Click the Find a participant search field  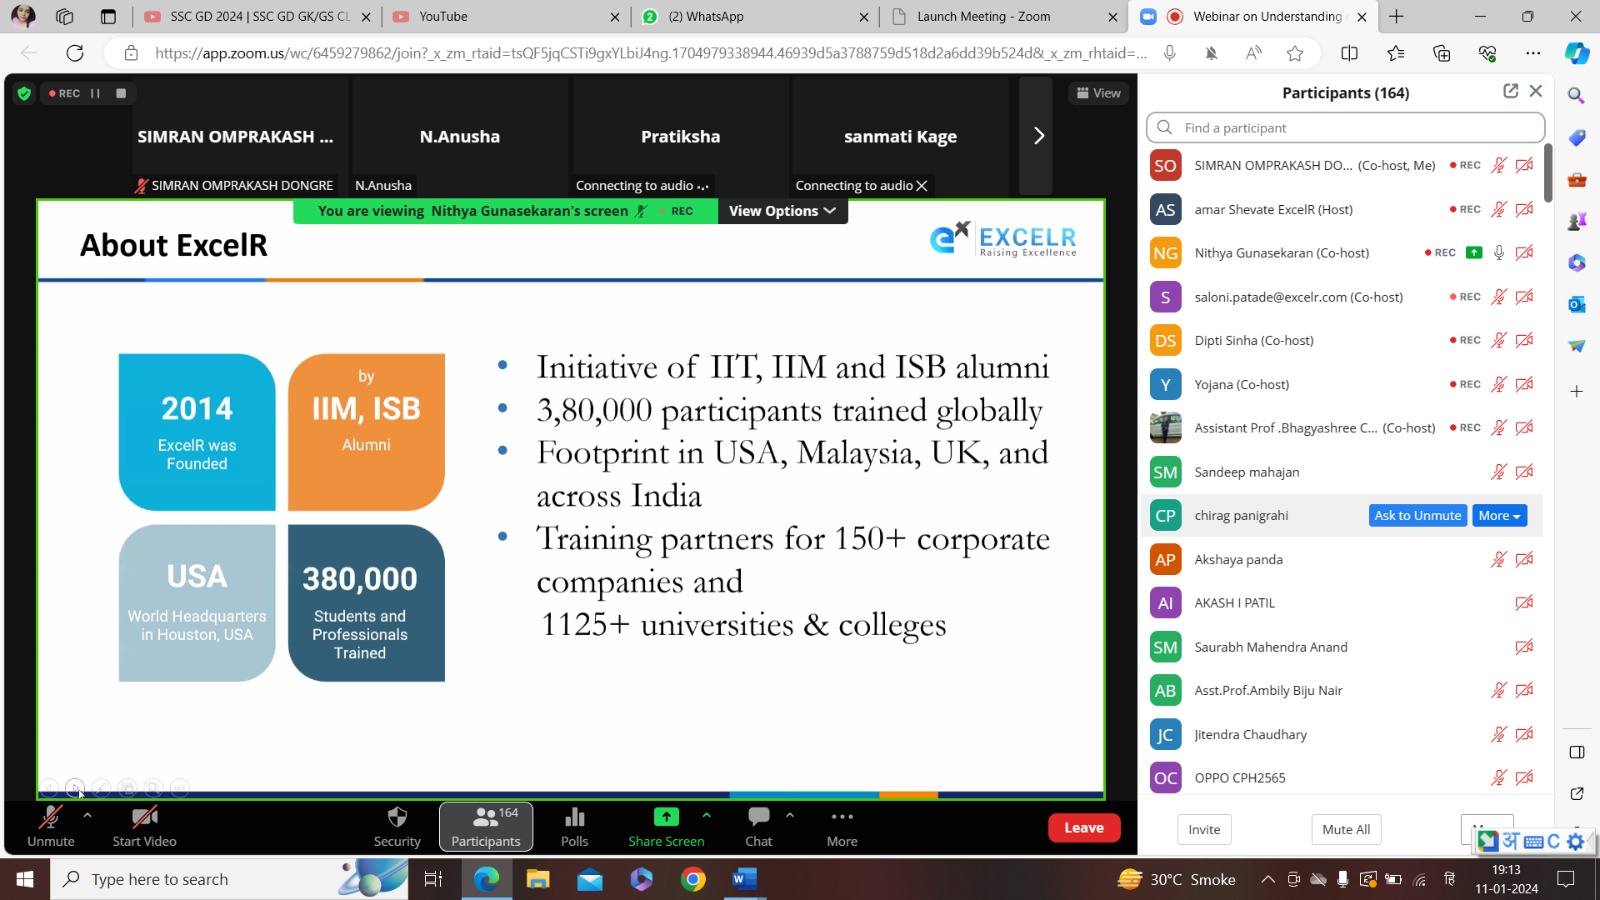pos(1345,128)
